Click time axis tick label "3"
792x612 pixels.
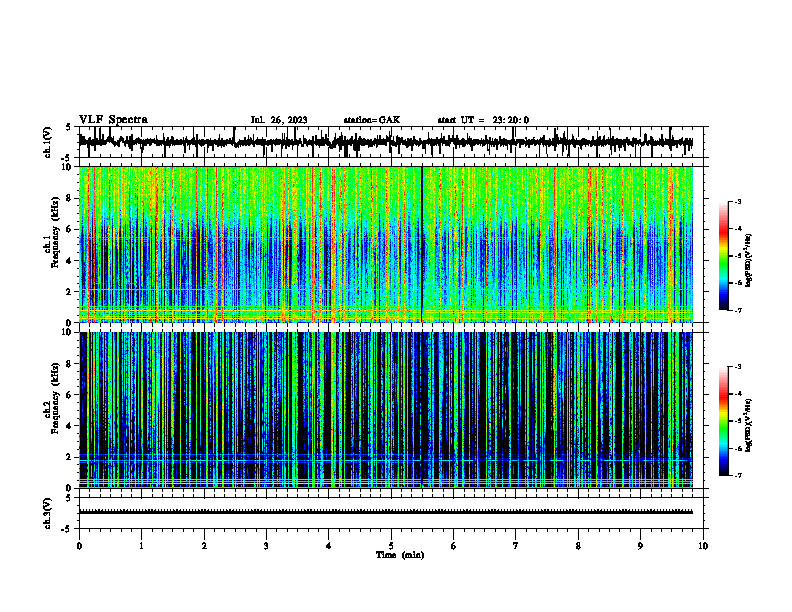click(x=266, y=546)
